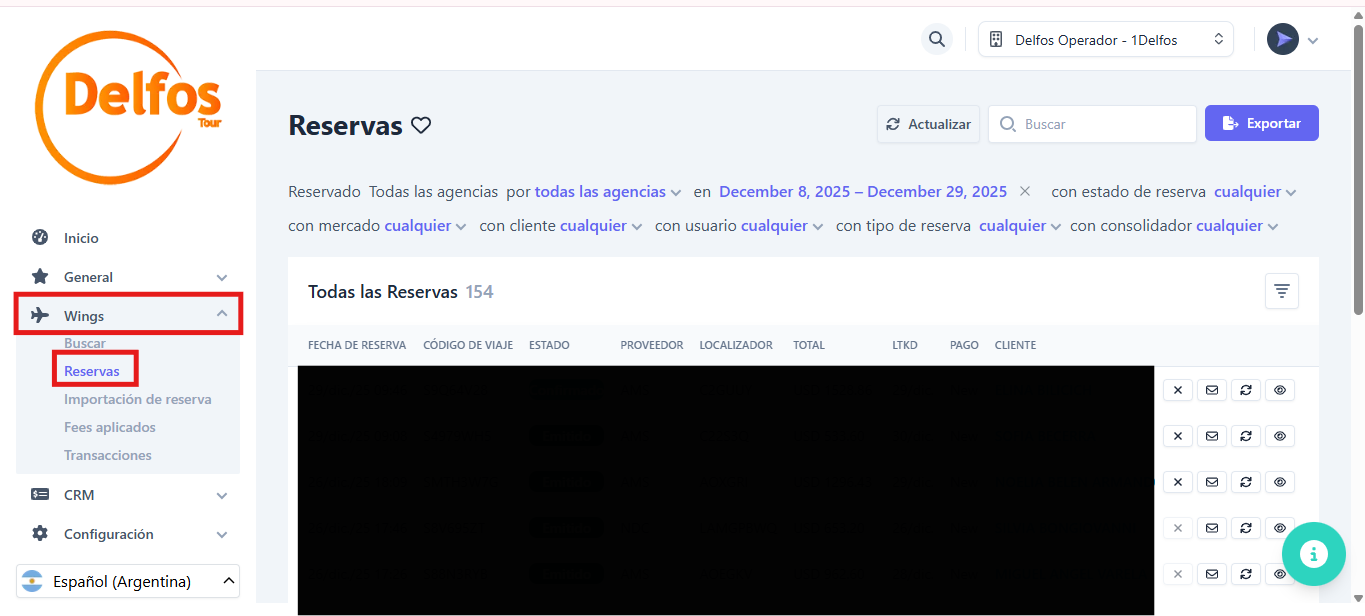Click the sync icon in third row

tap(1245, 482)
